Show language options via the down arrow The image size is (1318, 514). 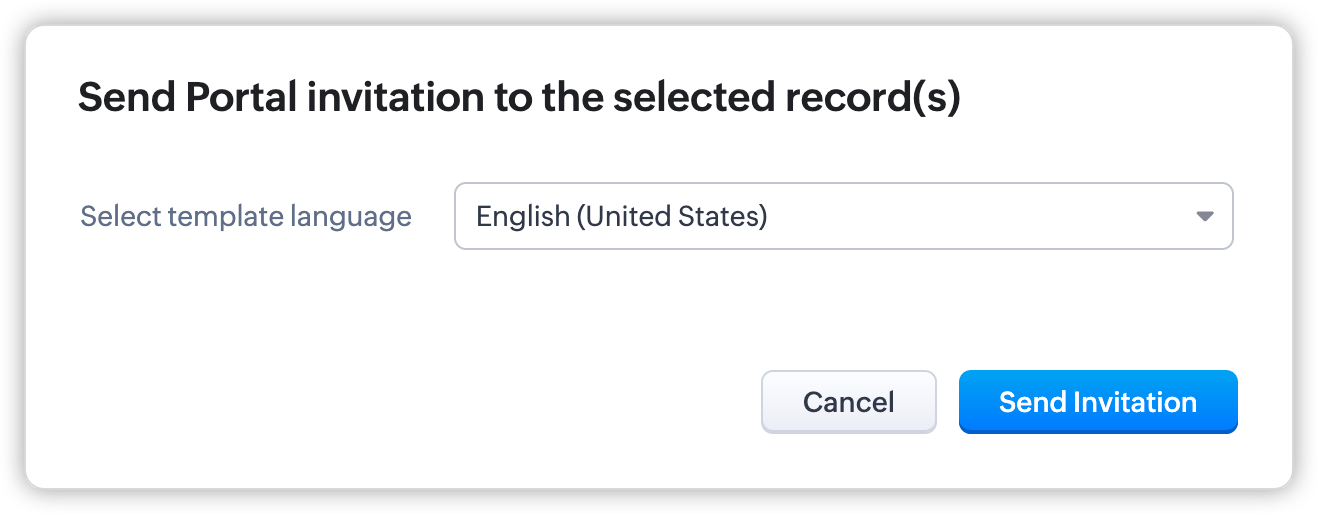(x=1205, y=216)
